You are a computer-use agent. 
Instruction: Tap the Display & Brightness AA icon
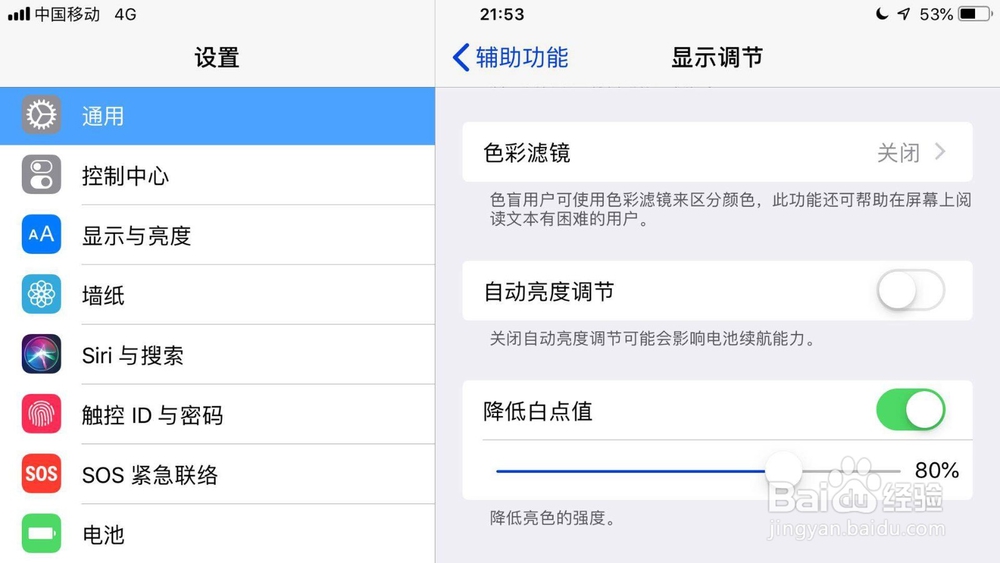41,236
